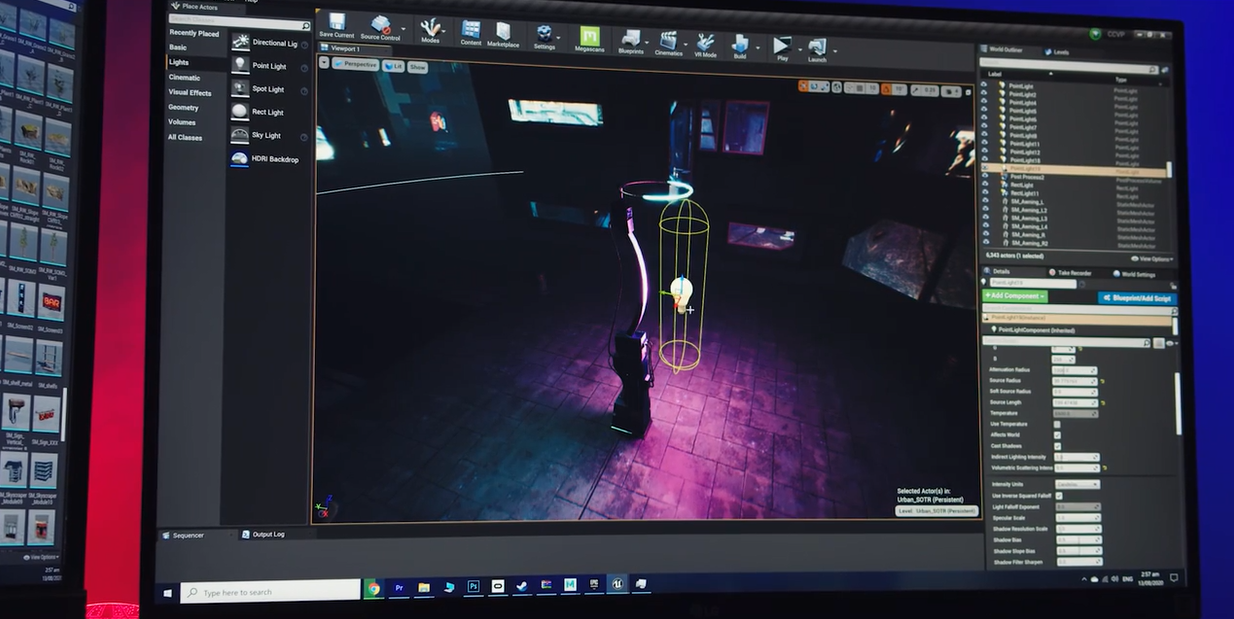The image size is (1234, 619).
Task: Open Premiere Pro from the taskbar
Action: pos(399,587)
